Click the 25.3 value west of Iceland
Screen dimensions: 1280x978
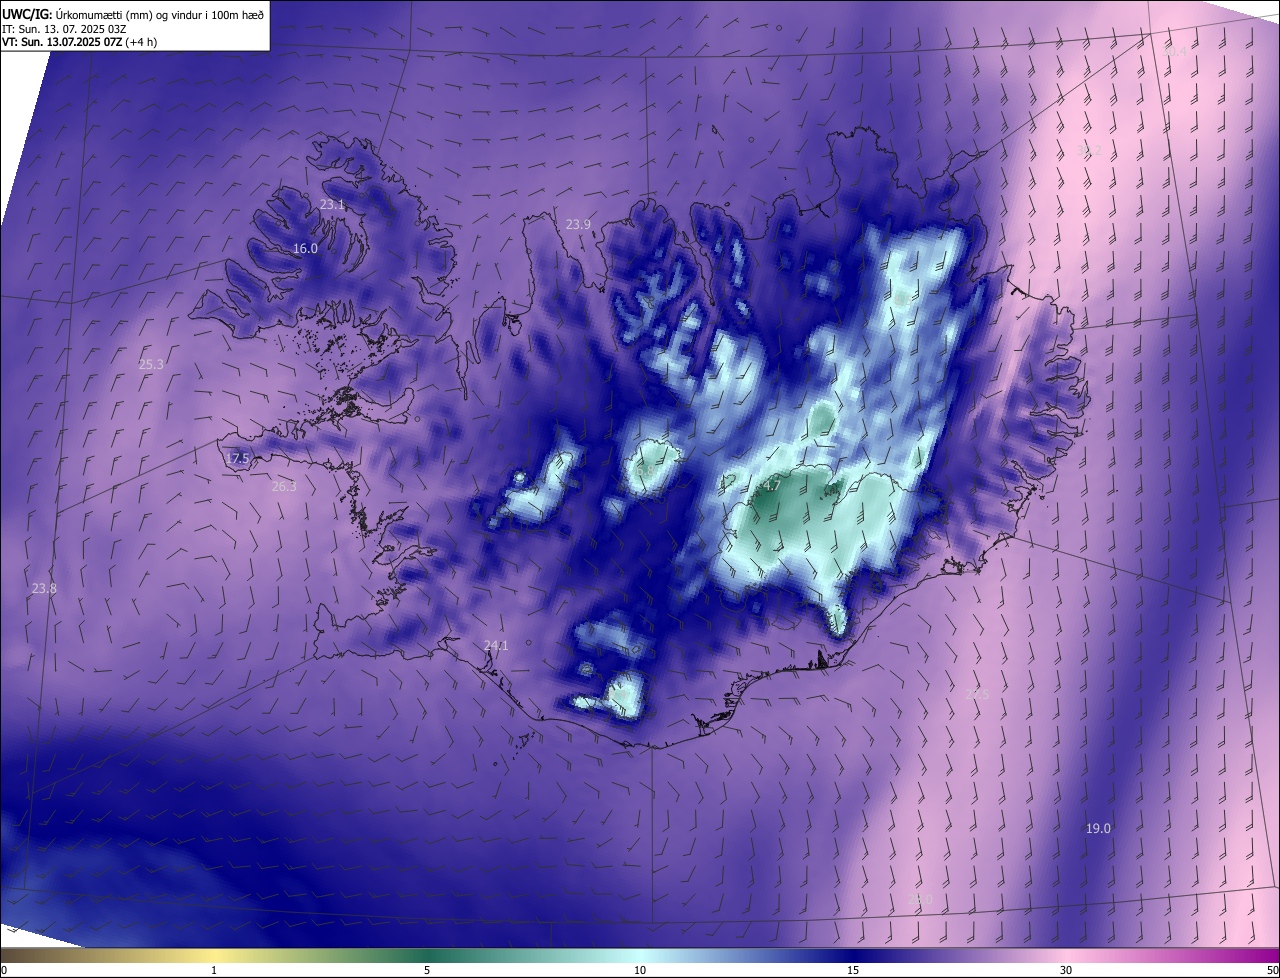click(x=151, y=365)
